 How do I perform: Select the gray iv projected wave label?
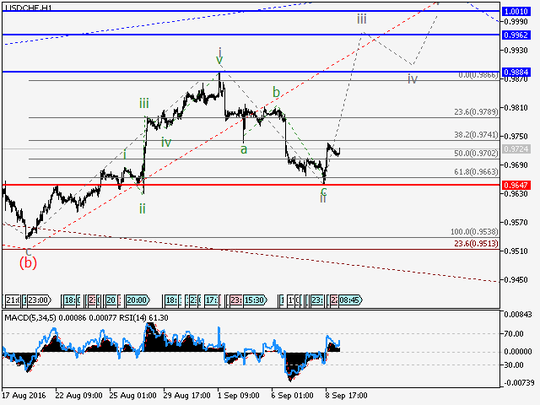[x=412, y=79]
